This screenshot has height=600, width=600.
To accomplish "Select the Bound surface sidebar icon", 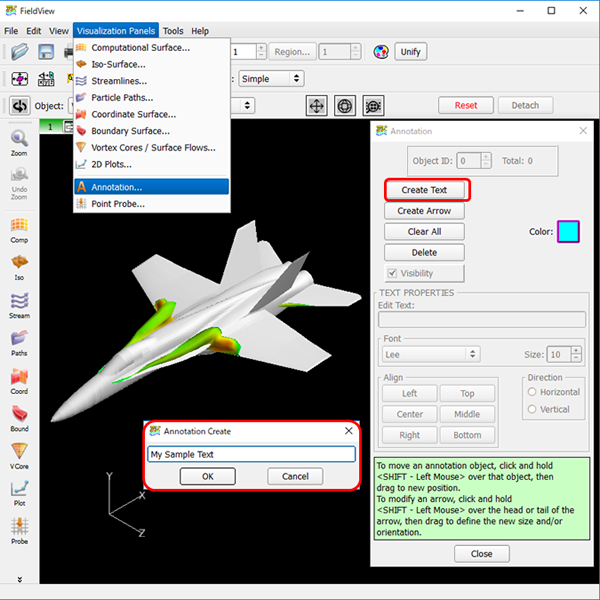I will [19, 418].
